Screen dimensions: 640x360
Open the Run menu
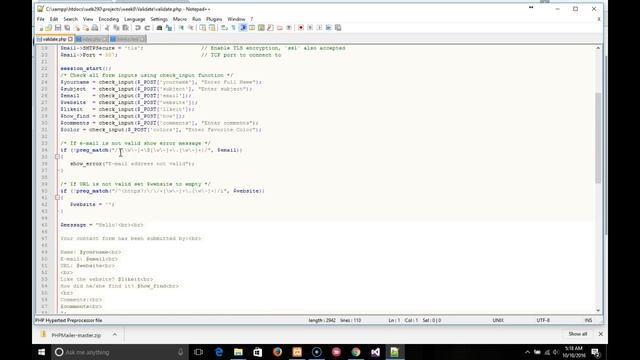pos(196,19)
